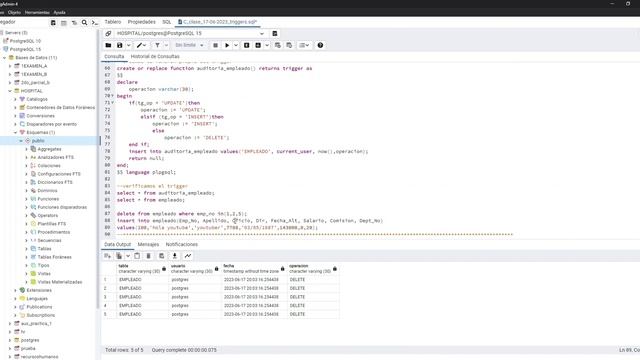
Task: Collapse the HOSPITAL database node
Action: tap(10, 91)
